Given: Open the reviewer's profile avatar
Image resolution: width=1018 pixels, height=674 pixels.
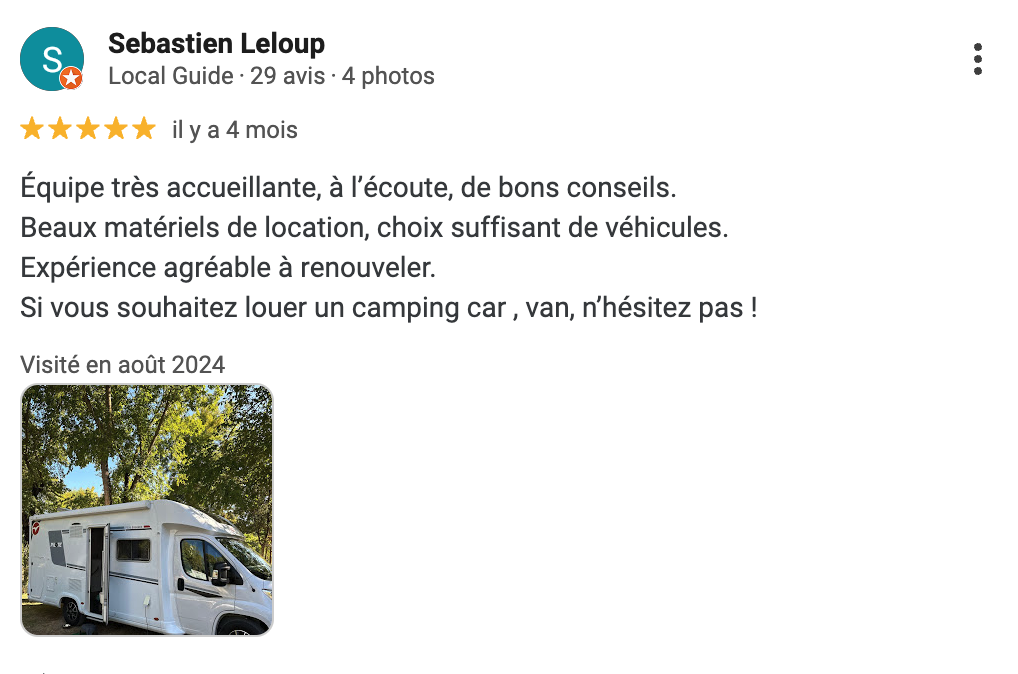Looking at the screenshot, I should pos(52,59).
